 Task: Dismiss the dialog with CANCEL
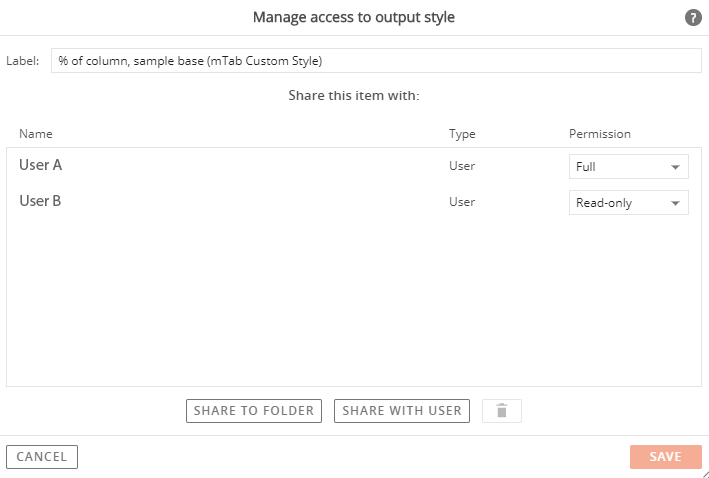(x=42, y=457)
